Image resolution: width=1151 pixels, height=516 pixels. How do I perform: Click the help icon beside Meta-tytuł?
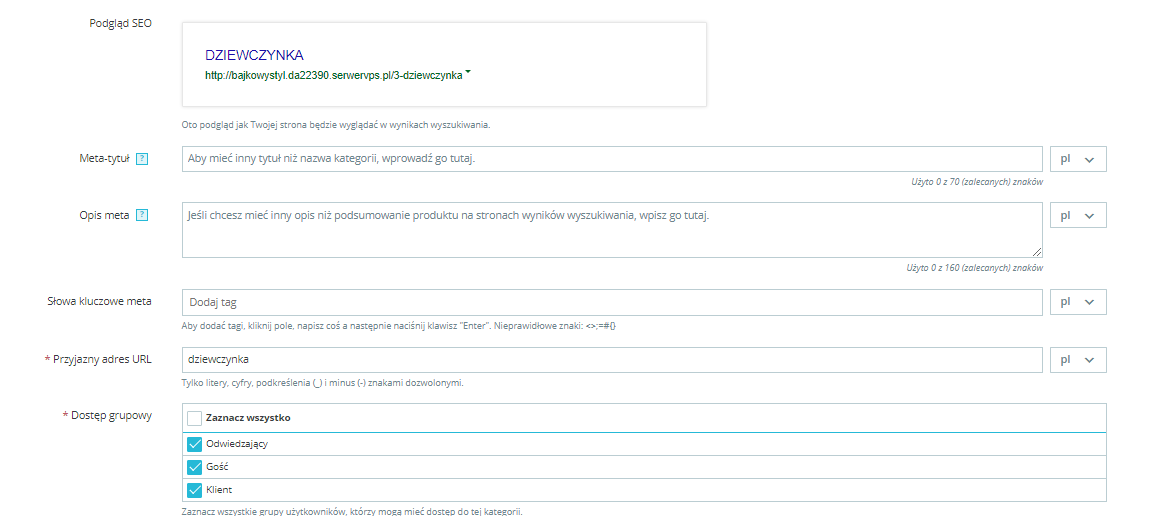pos(142,159)
